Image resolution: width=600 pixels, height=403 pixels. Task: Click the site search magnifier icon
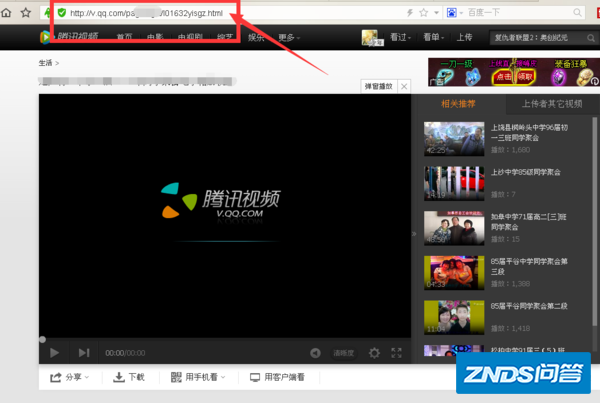click(591, 38)
